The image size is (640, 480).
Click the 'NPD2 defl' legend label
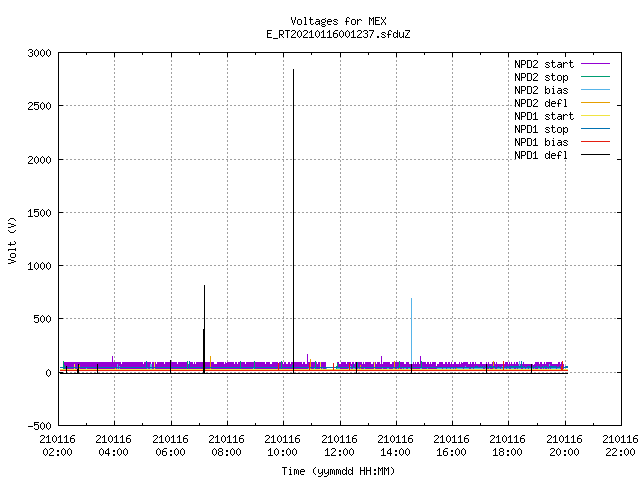coord(541,103)
